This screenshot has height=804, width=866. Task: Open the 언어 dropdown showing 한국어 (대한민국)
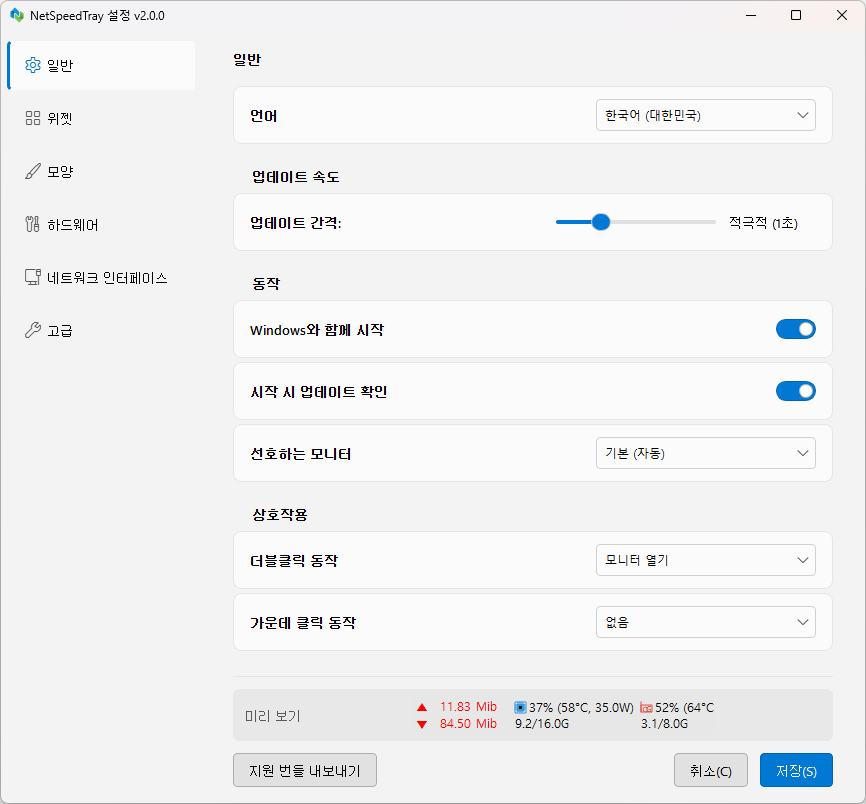705,115
